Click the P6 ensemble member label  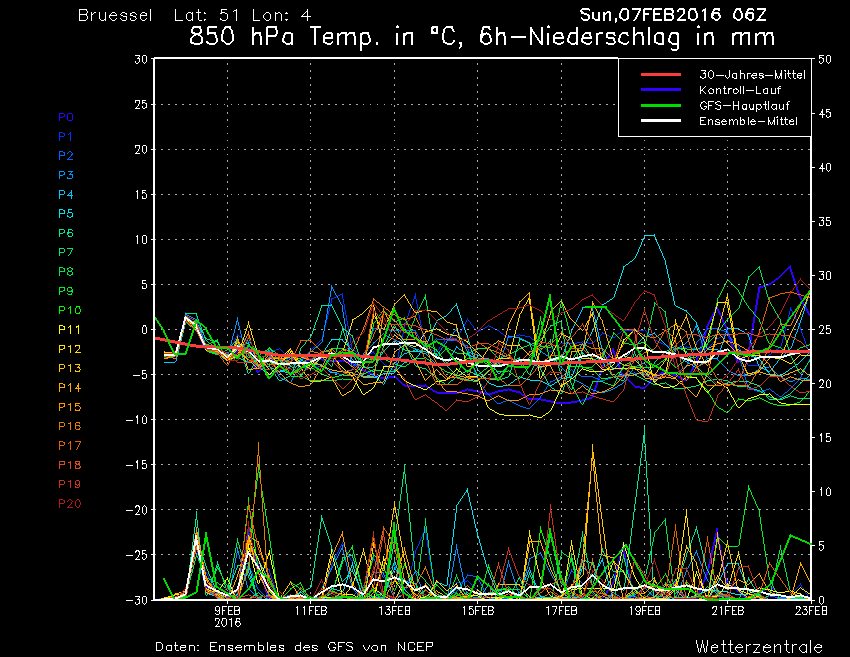tap(66, 233)
